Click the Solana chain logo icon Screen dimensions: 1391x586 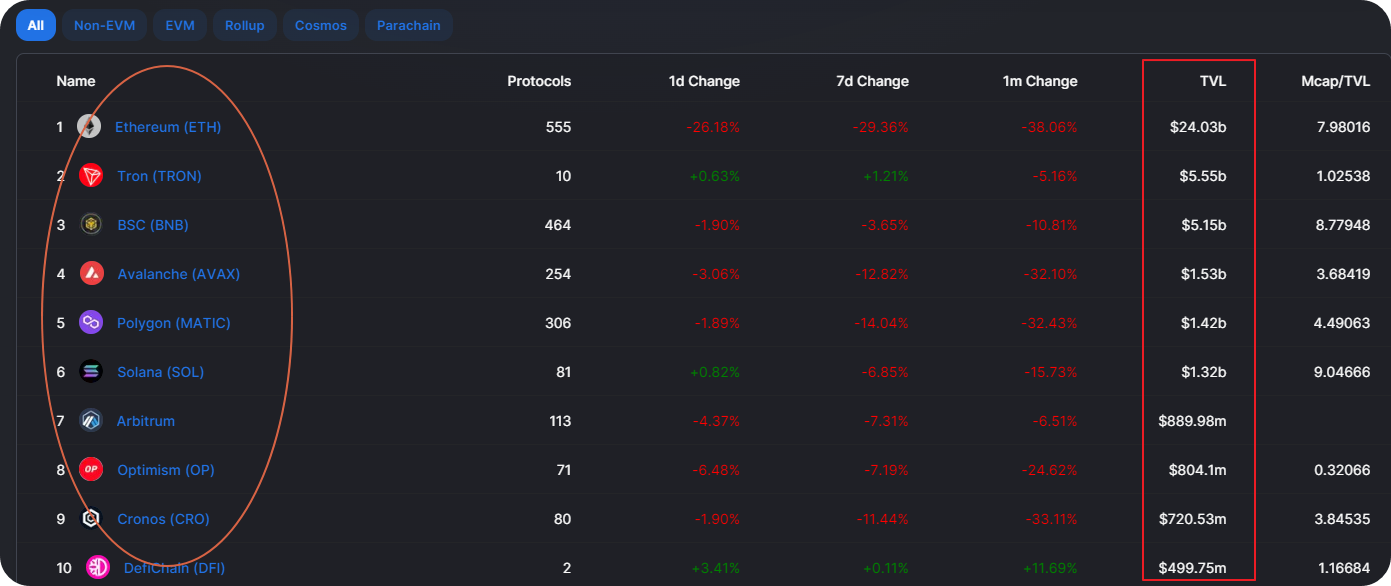click(x=91, y=372)
